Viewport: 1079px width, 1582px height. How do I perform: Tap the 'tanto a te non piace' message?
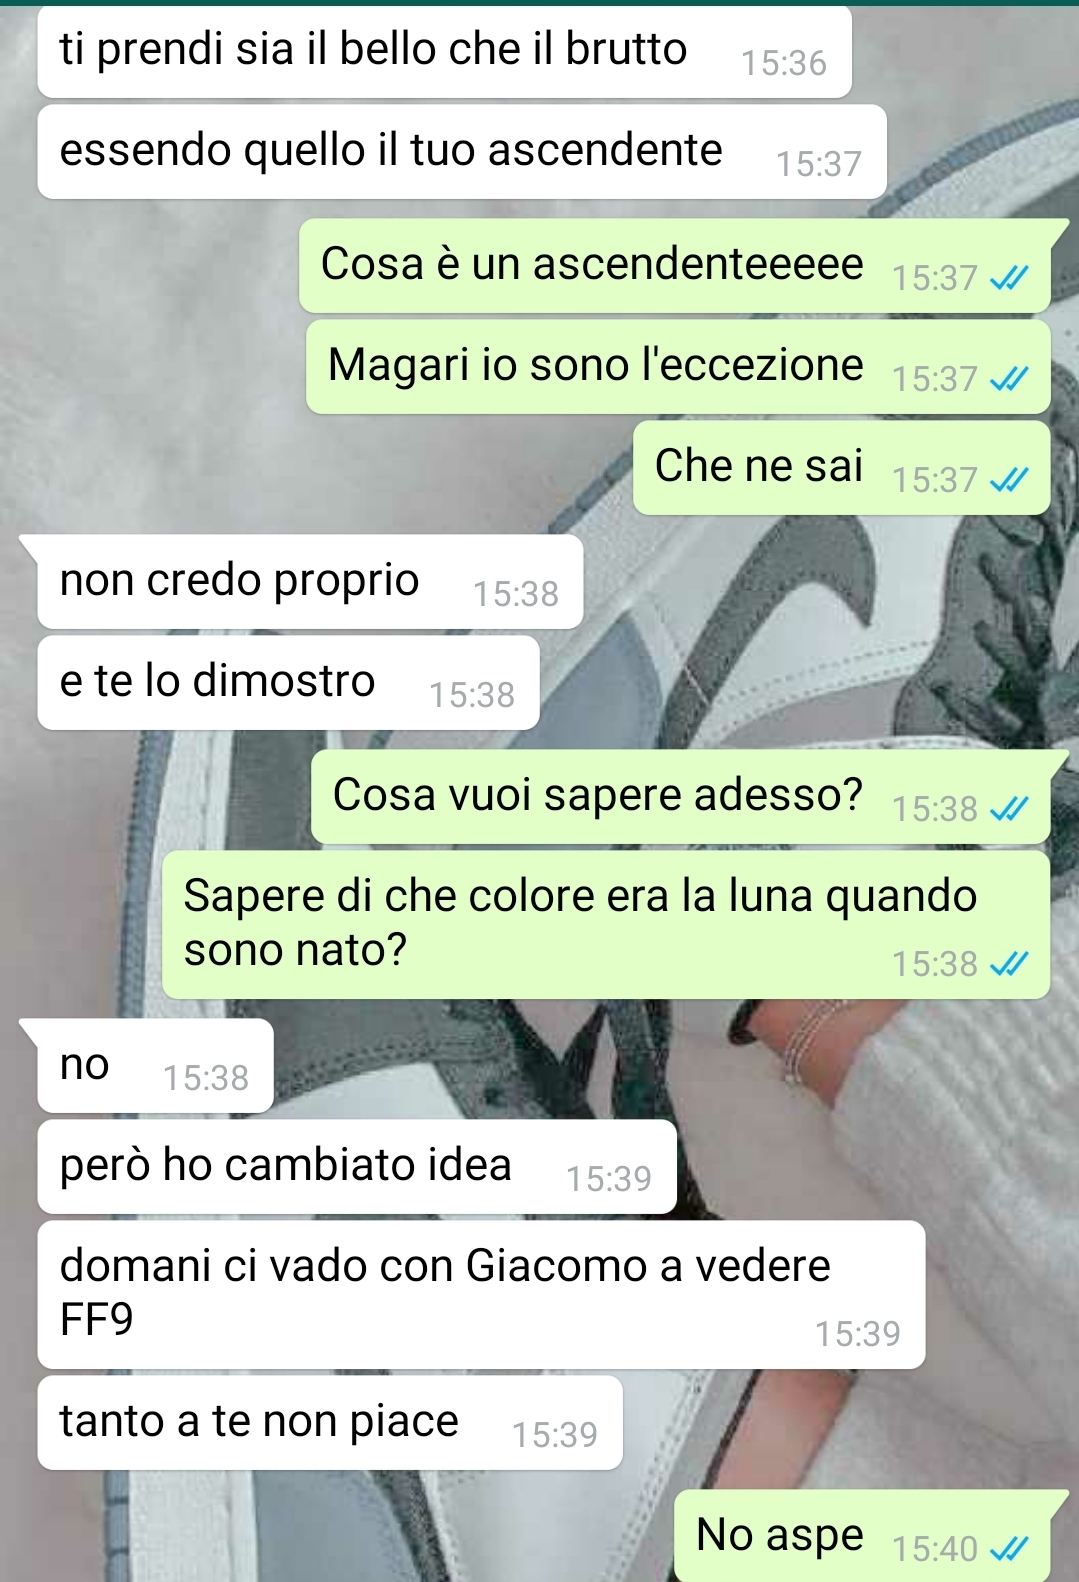[330, 1423]
